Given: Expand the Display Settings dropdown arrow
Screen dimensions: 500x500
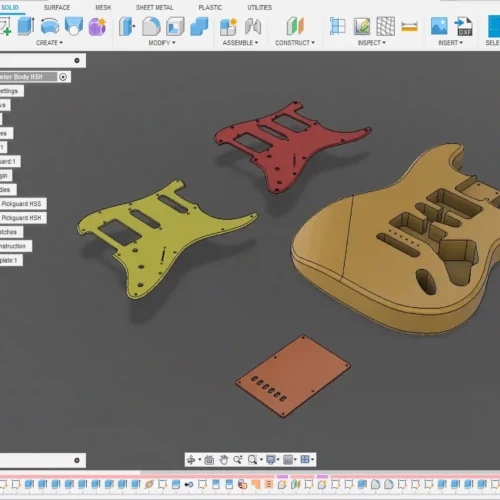Looking at the screenshot, I should (278, 460).
